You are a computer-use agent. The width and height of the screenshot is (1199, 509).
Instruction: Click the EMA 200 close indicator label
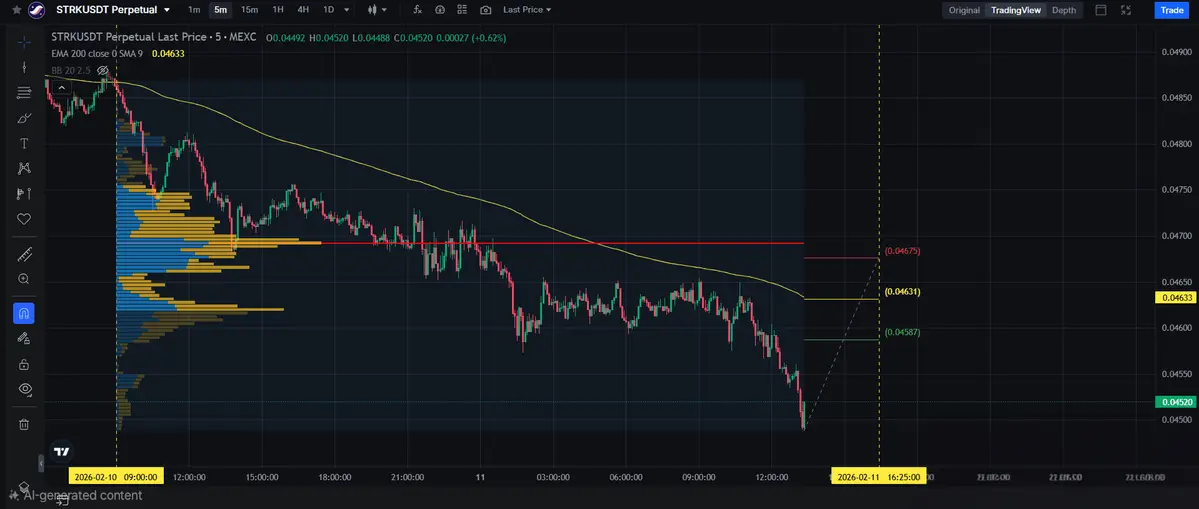coord(97,53)
